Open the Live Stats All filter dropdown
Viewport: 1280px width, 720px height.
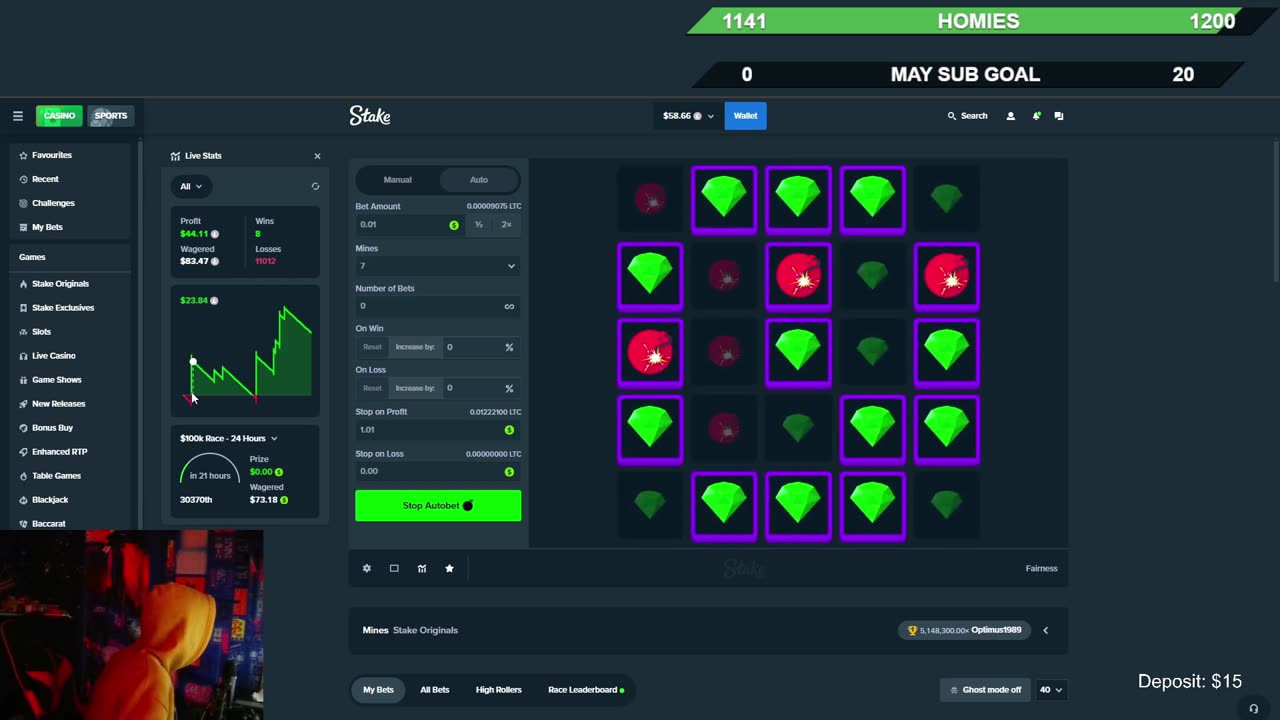click(x=190, y=186)
